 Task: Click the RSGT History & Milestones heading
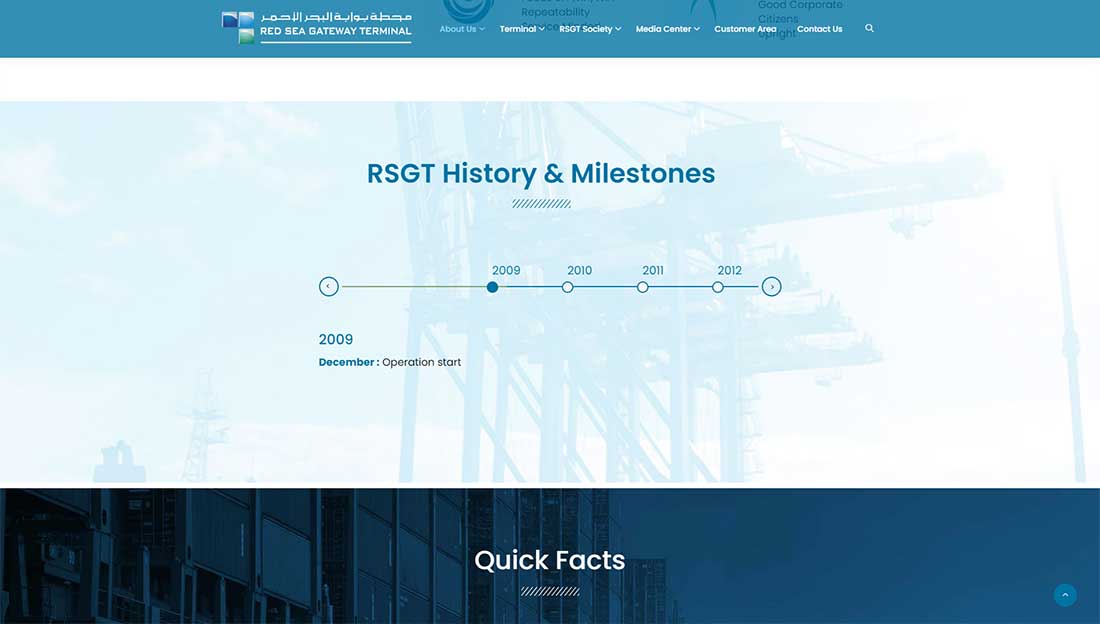click(x=541, y=174)
